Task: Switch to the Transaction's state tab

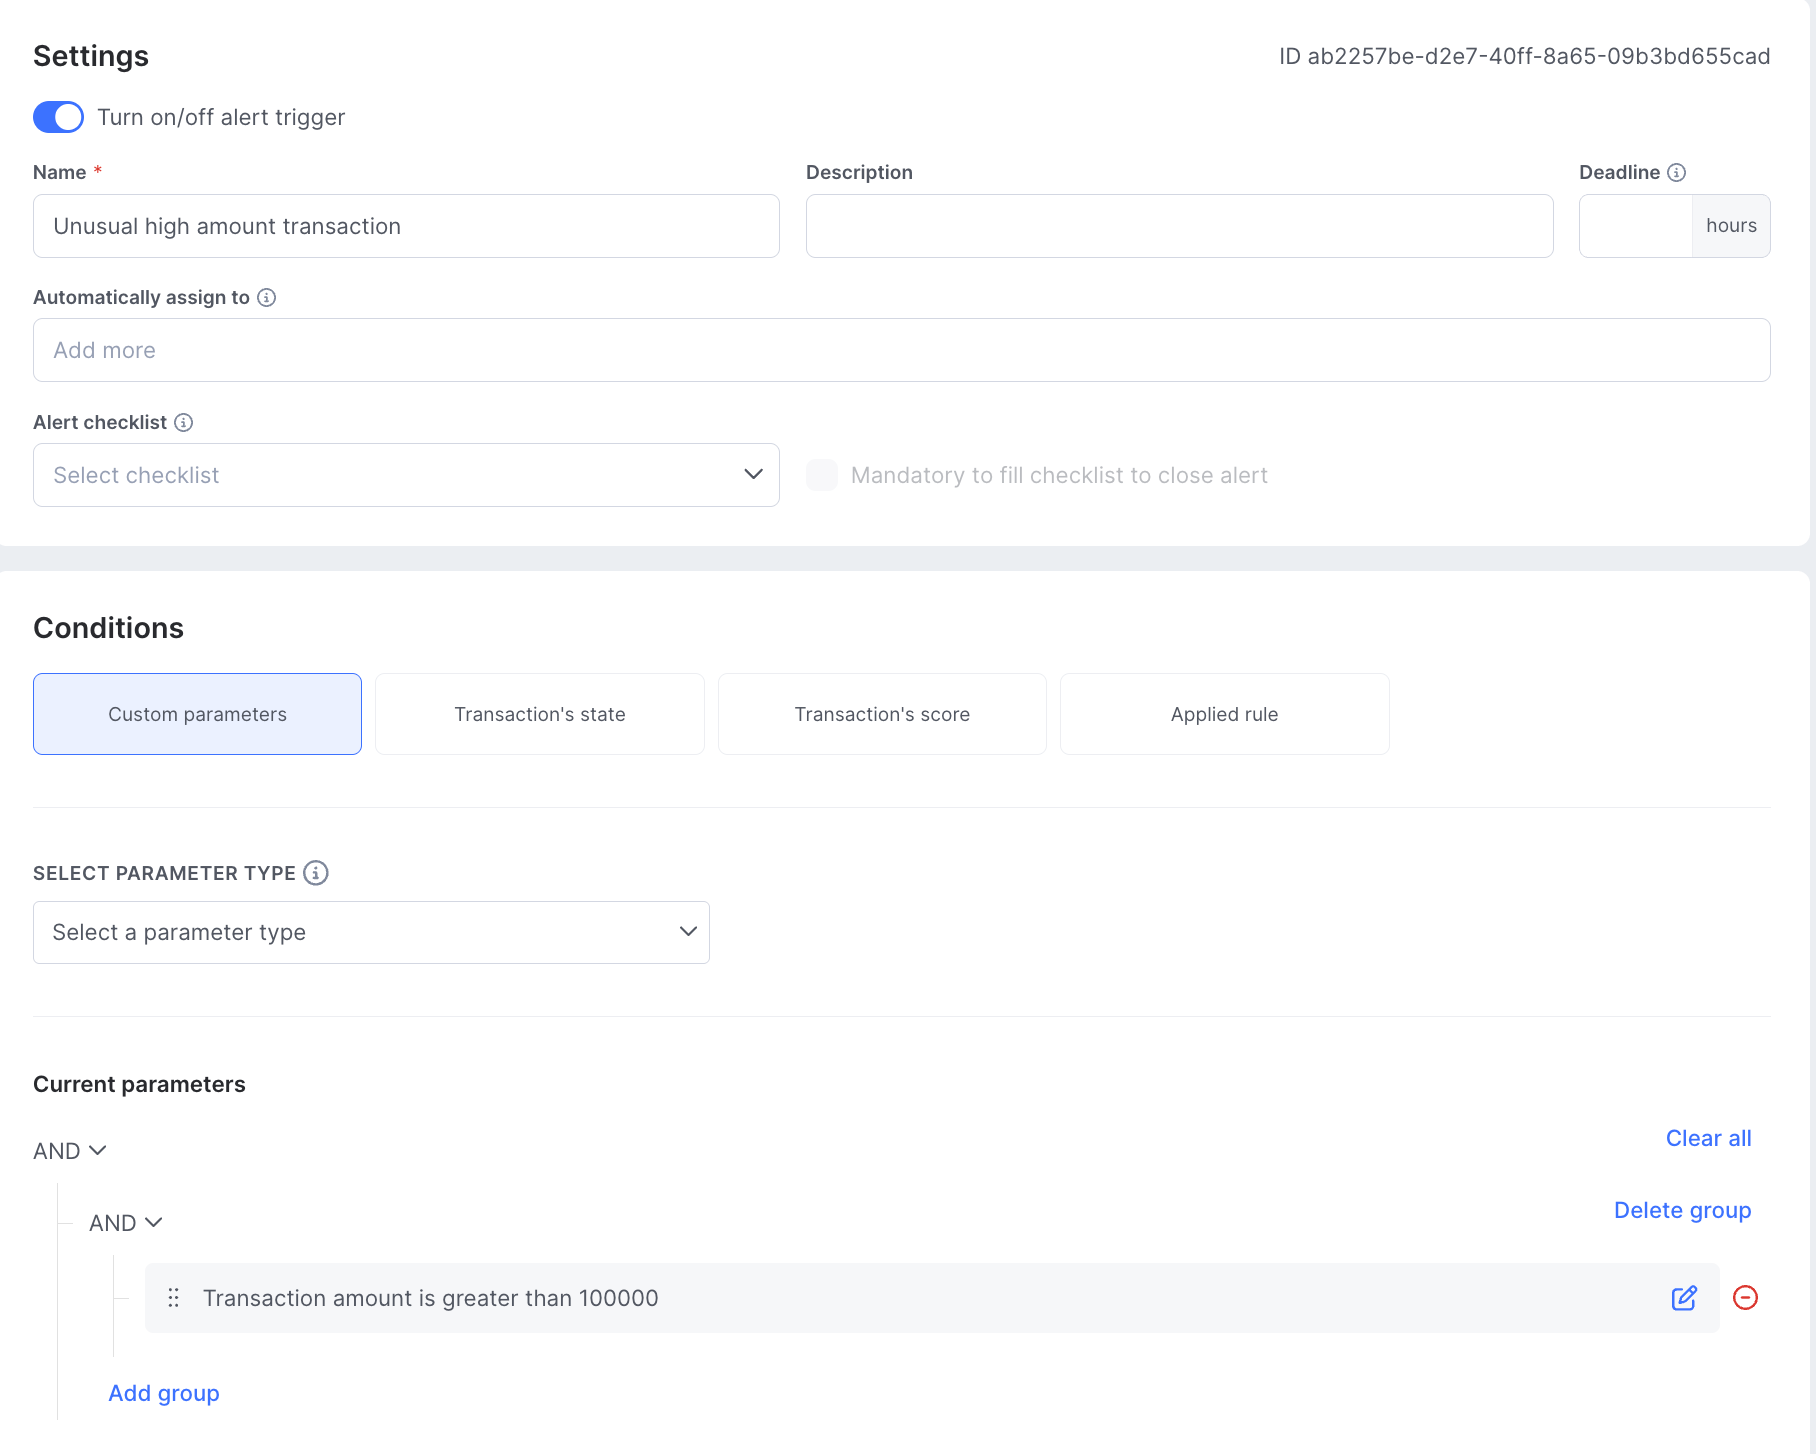Action: [540, 714]
